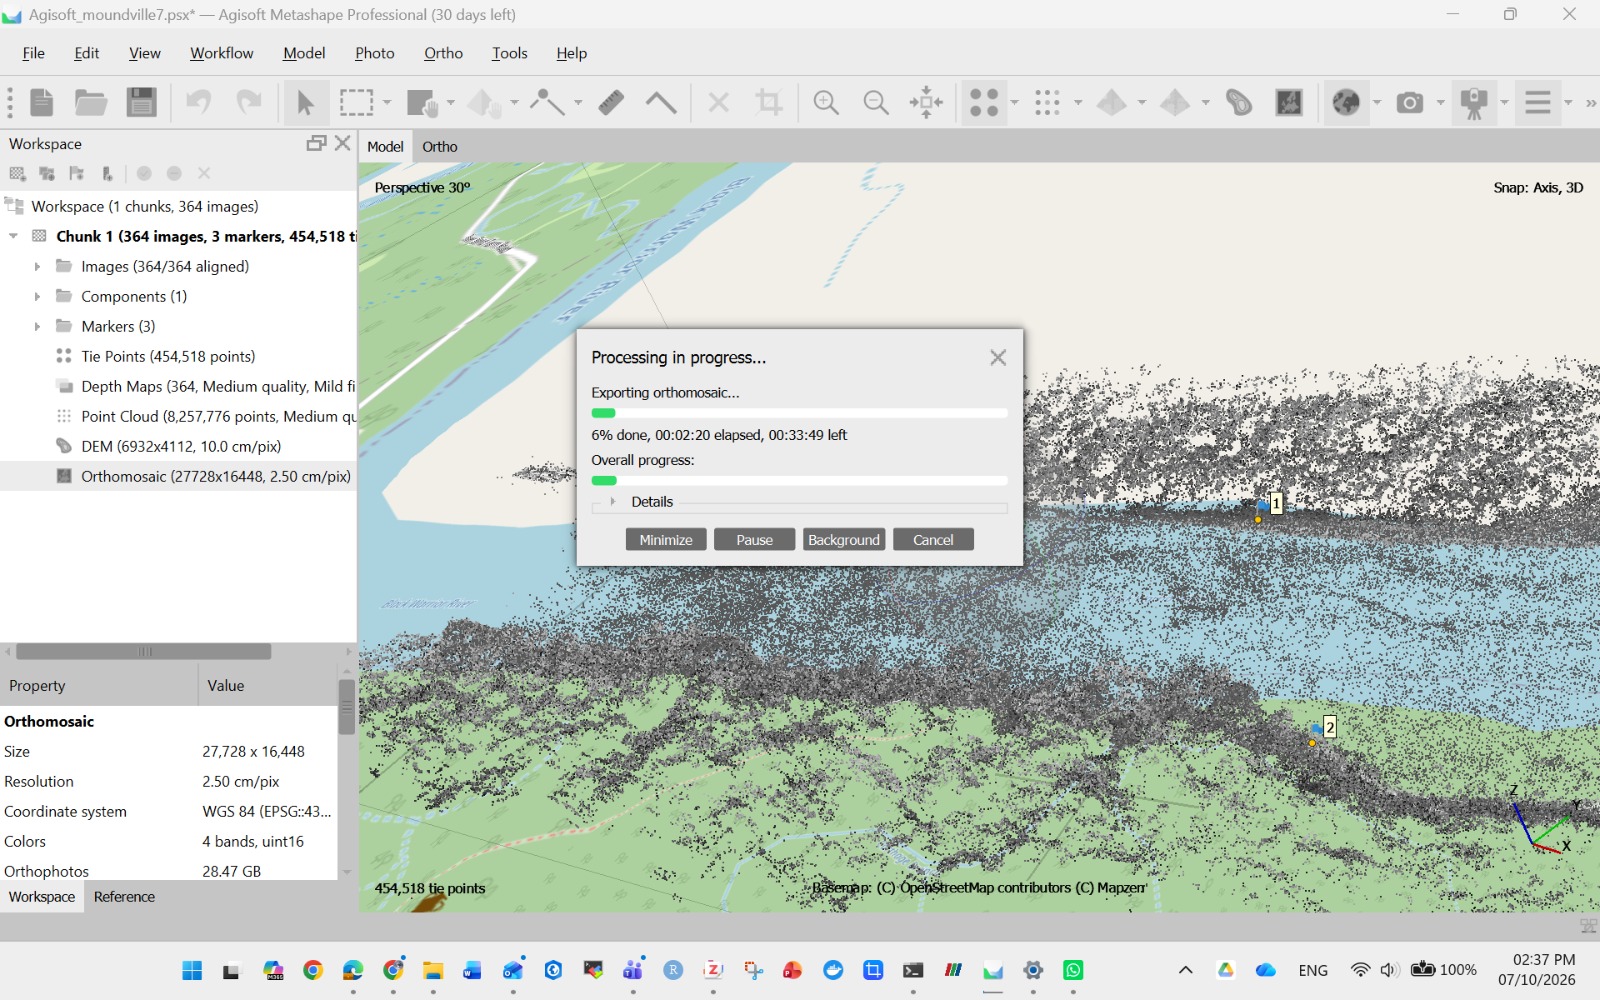The image size is (1600, 1000).
Task: Click the Delete Selection X icon
Action: 718,102
